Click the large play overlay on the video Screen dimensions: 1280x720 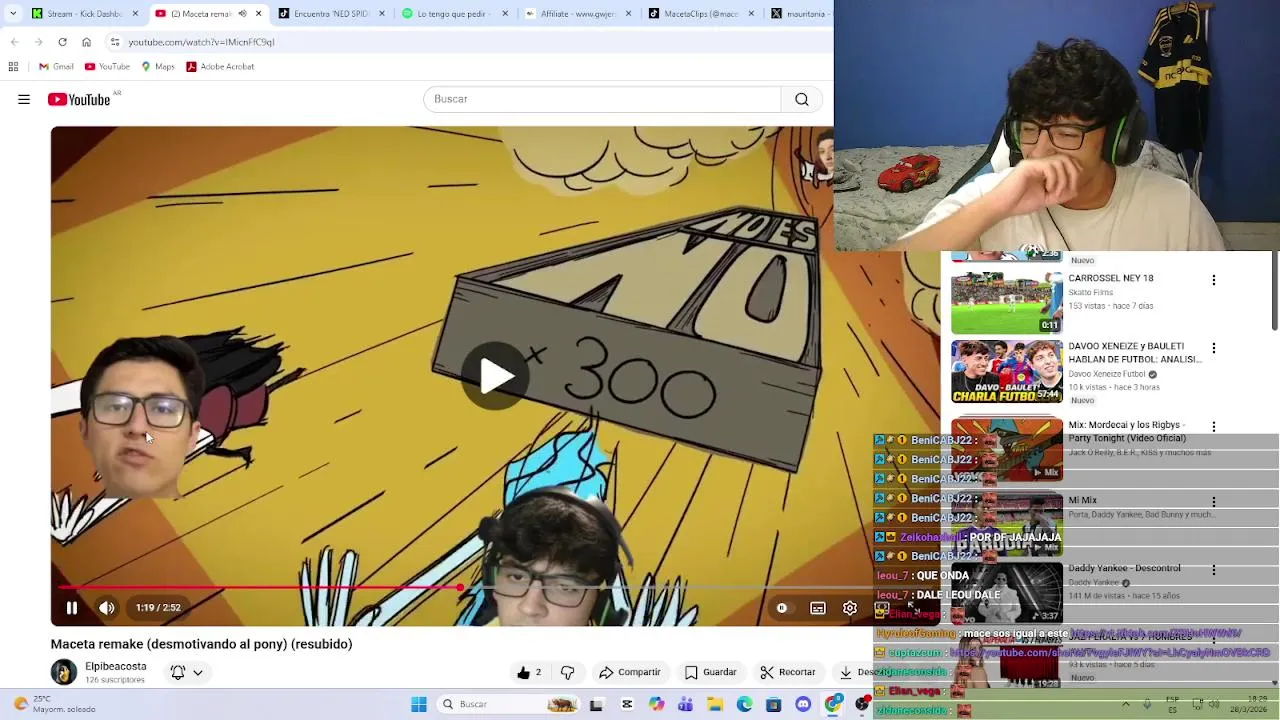click(495, 376)
